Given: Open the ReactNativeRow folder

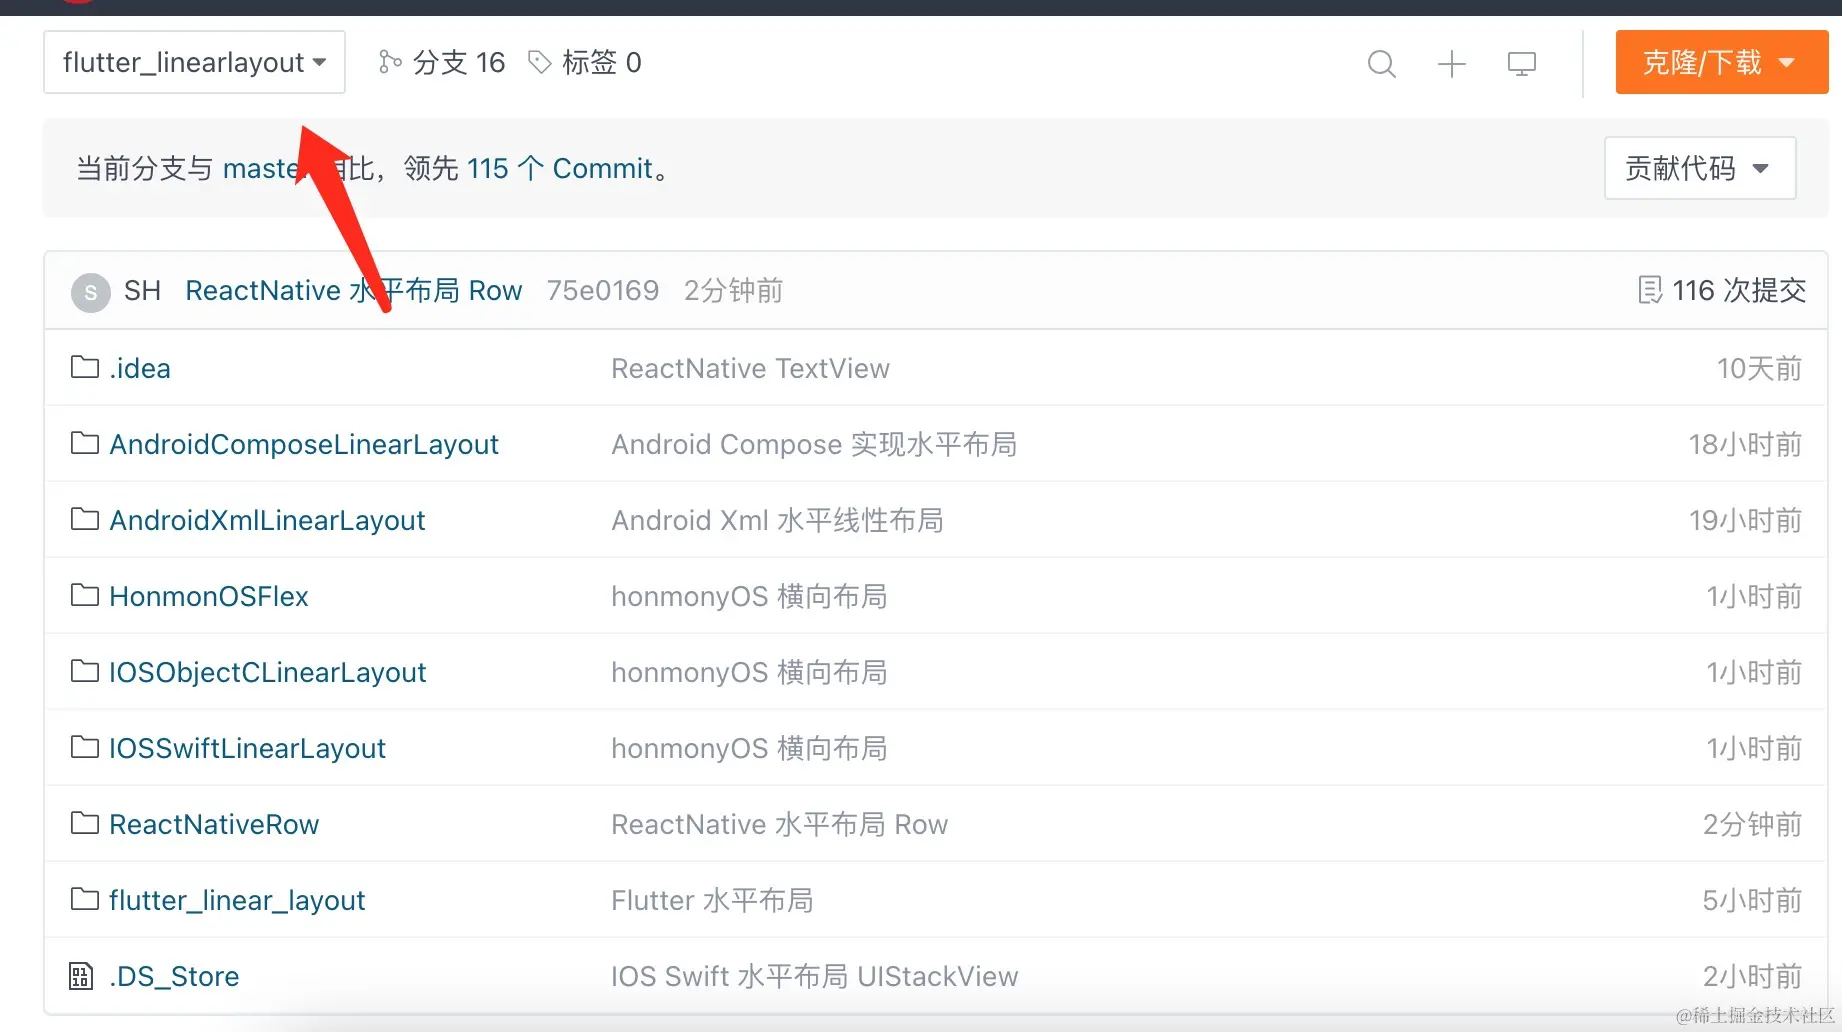Looking at the screenshot, I should 214,824.
